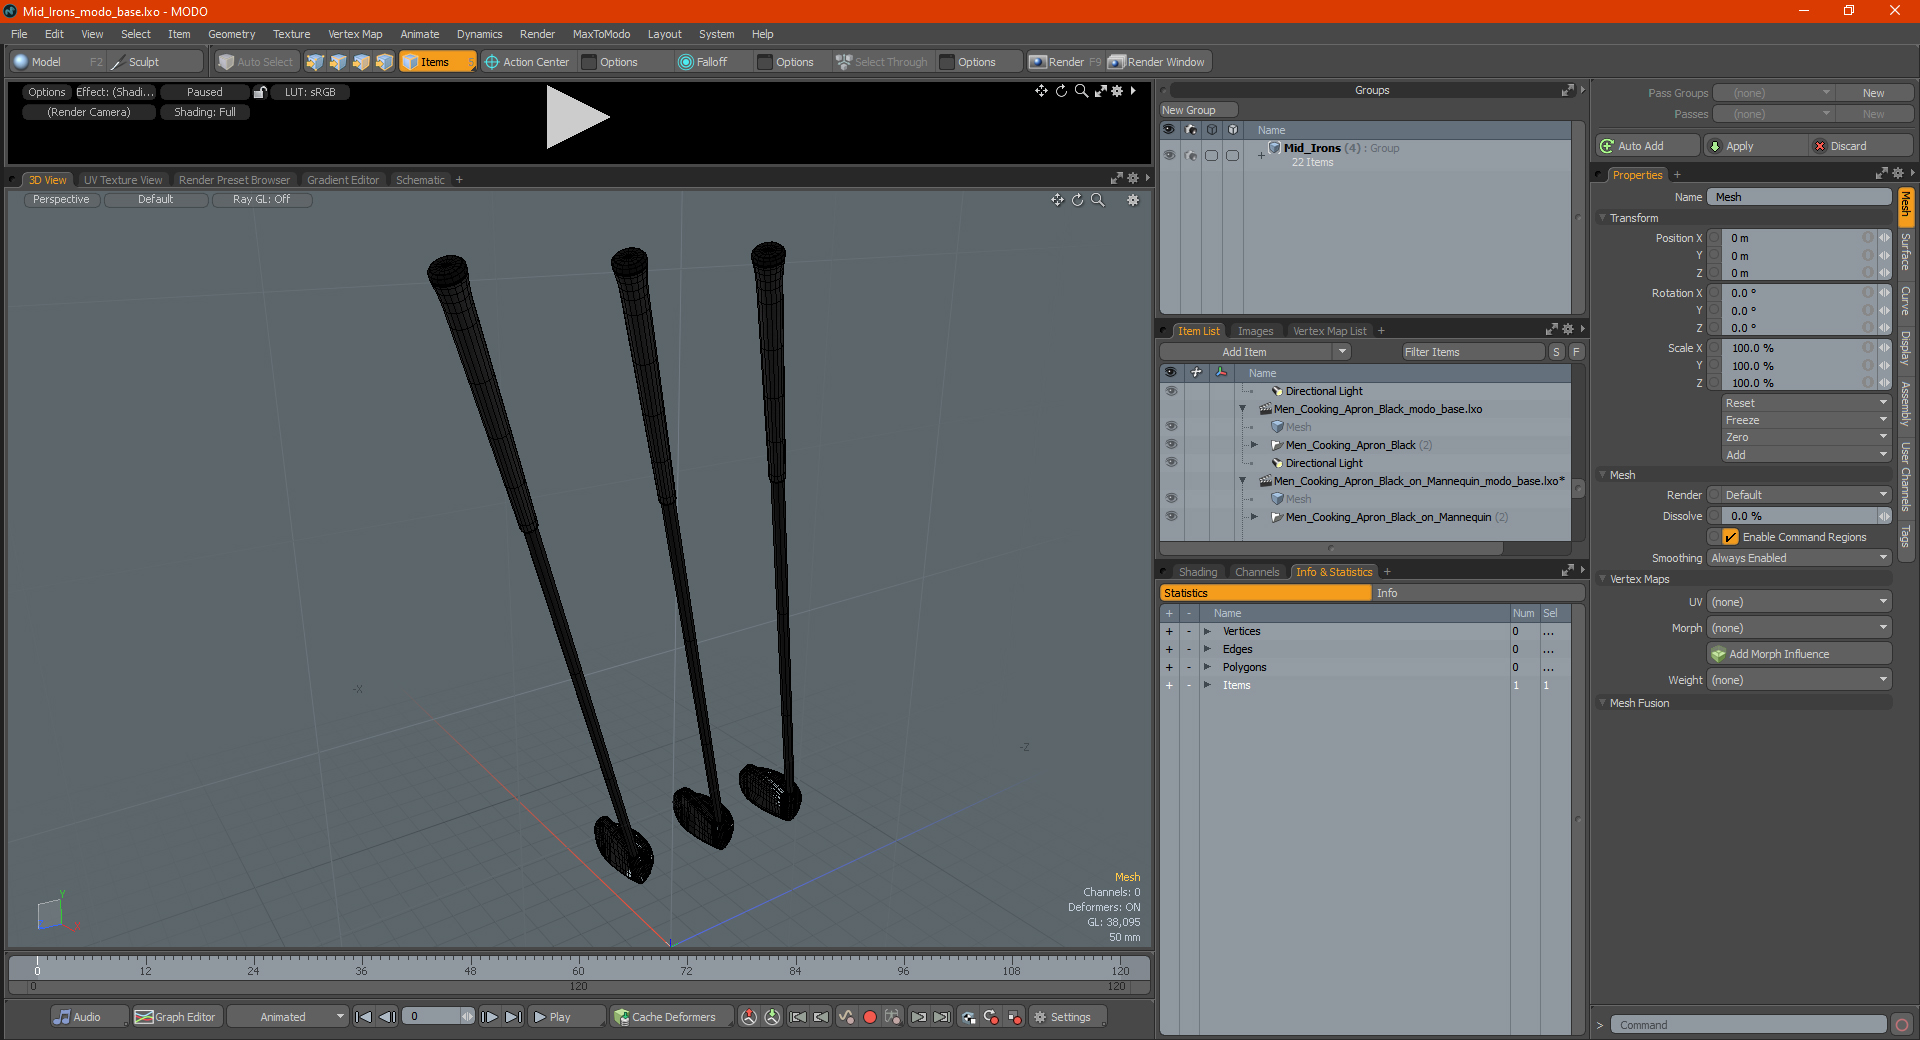Viewport: 1920px width, 1040px height.
Task: Rotate view icon in 3D viewport
Action: click(x=1078, y=200)
